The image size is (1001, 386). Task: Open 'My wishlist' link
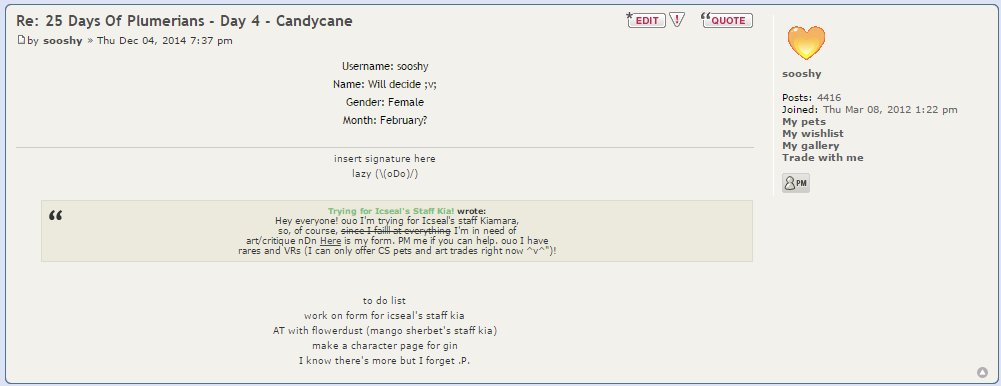(813, 133)
